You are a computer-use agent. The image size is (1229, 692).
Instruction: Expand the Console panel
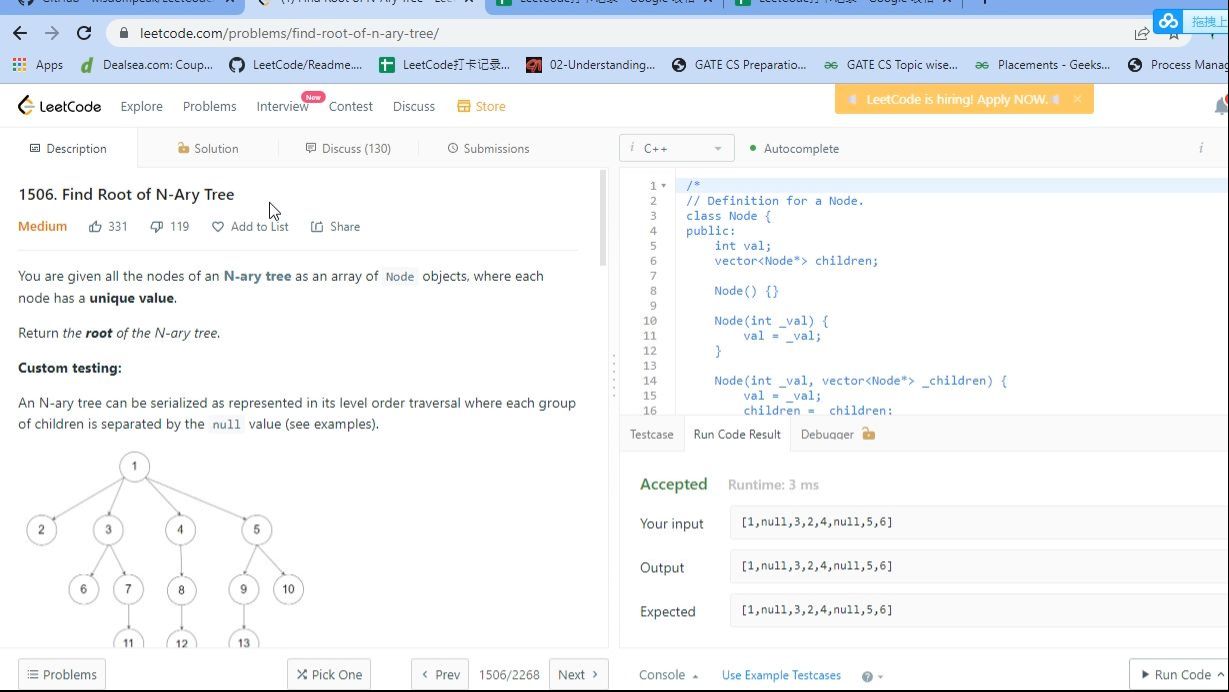[x=668, y=675]
